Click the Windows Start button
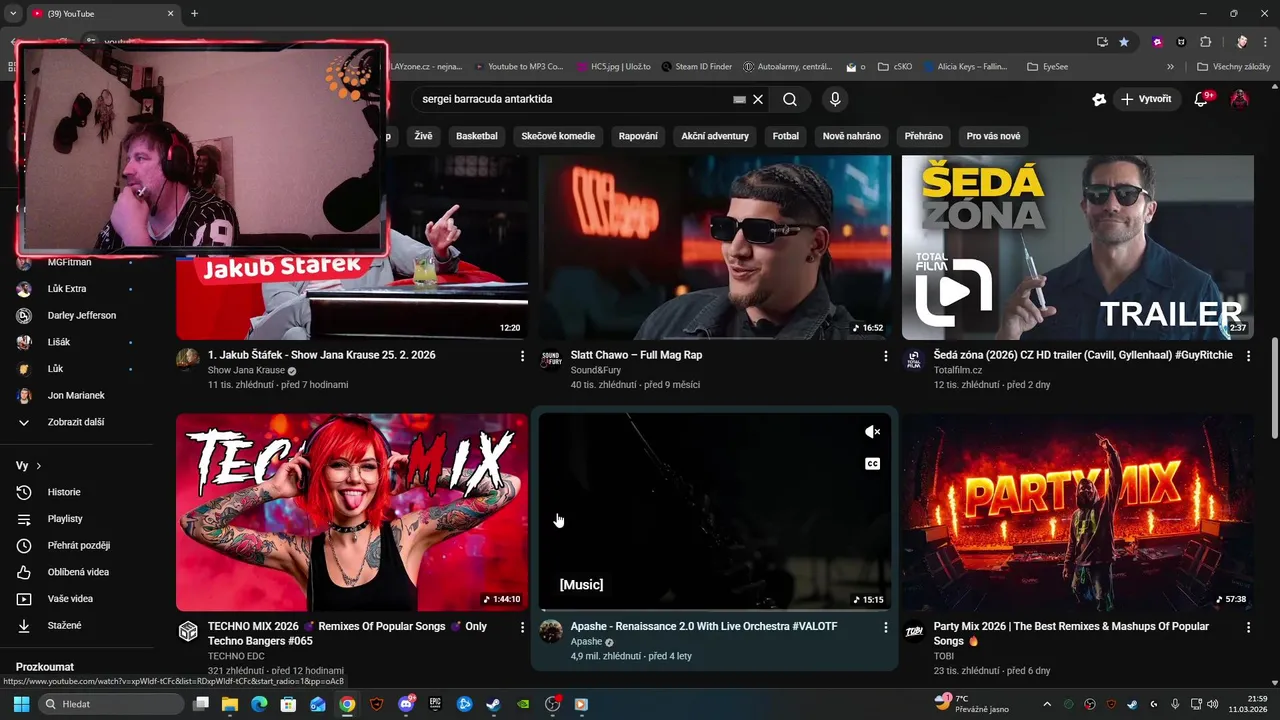This screenshot has height=720, width=1280. [x=21, y=704]
